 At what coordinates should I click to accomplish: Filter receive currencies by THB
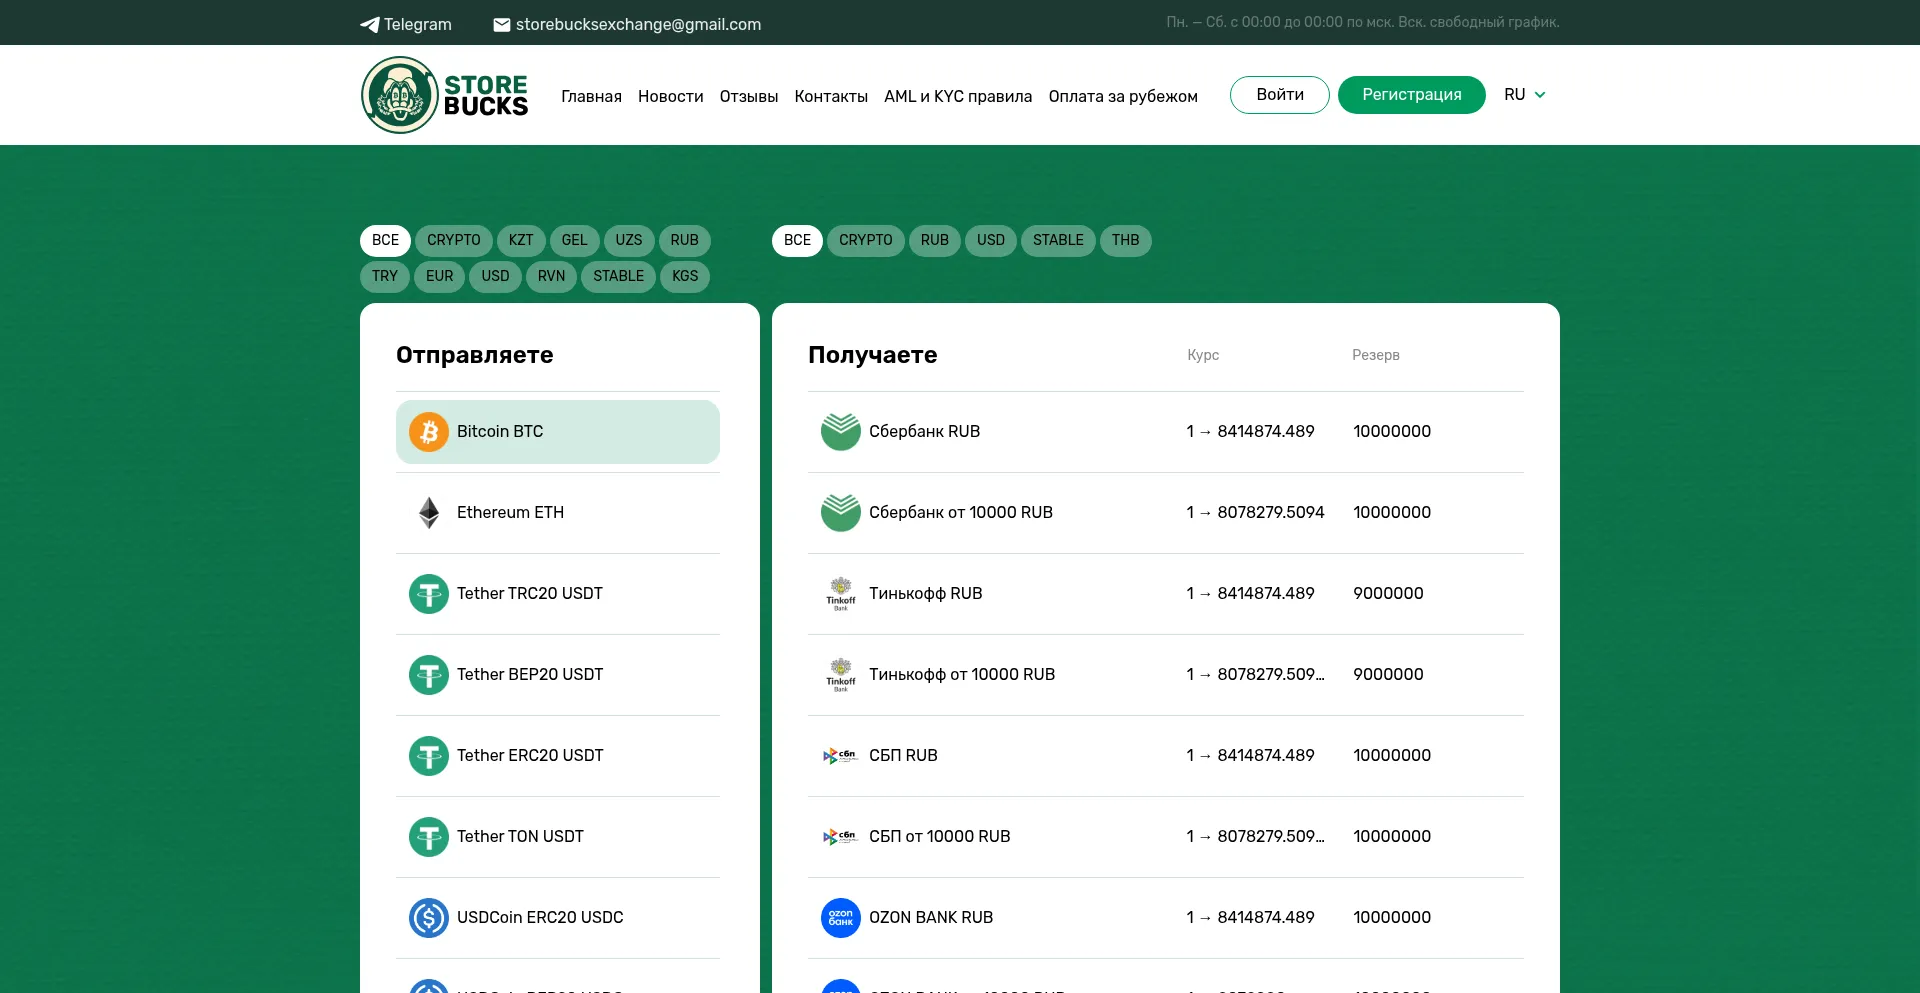click(1126, 240)
